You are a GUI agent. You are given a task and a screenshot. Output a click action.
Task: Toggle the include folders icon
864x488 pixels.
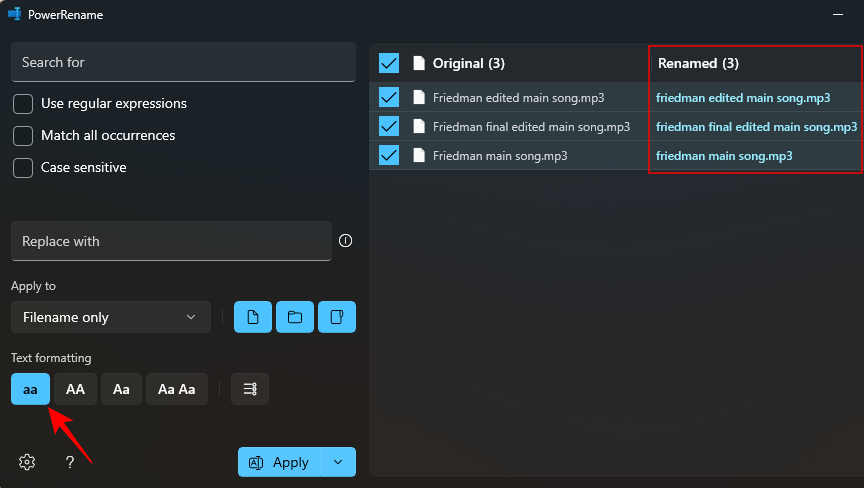click(x=295, y=317)
